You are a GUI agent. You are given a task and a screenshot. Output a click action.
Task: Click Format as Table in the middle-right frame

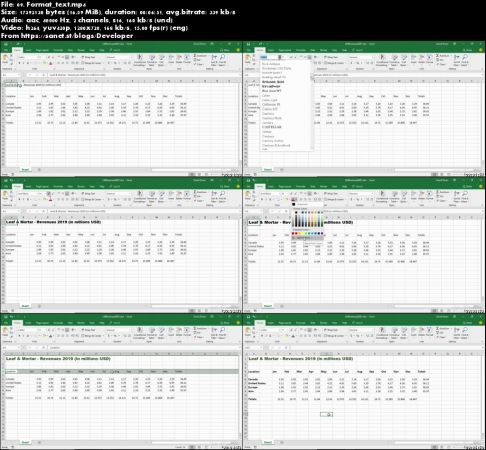tap(394, 196)
